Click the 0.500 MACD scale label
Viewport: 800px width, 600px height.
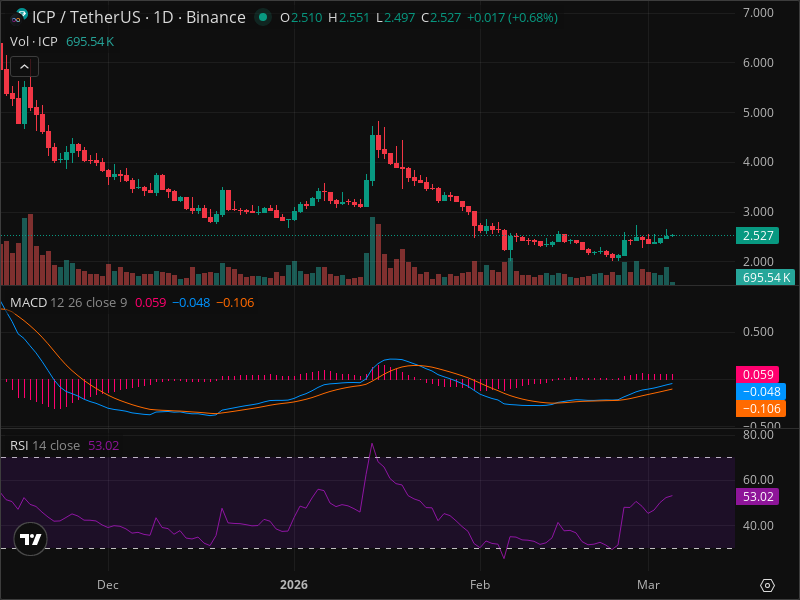(758, 332)
